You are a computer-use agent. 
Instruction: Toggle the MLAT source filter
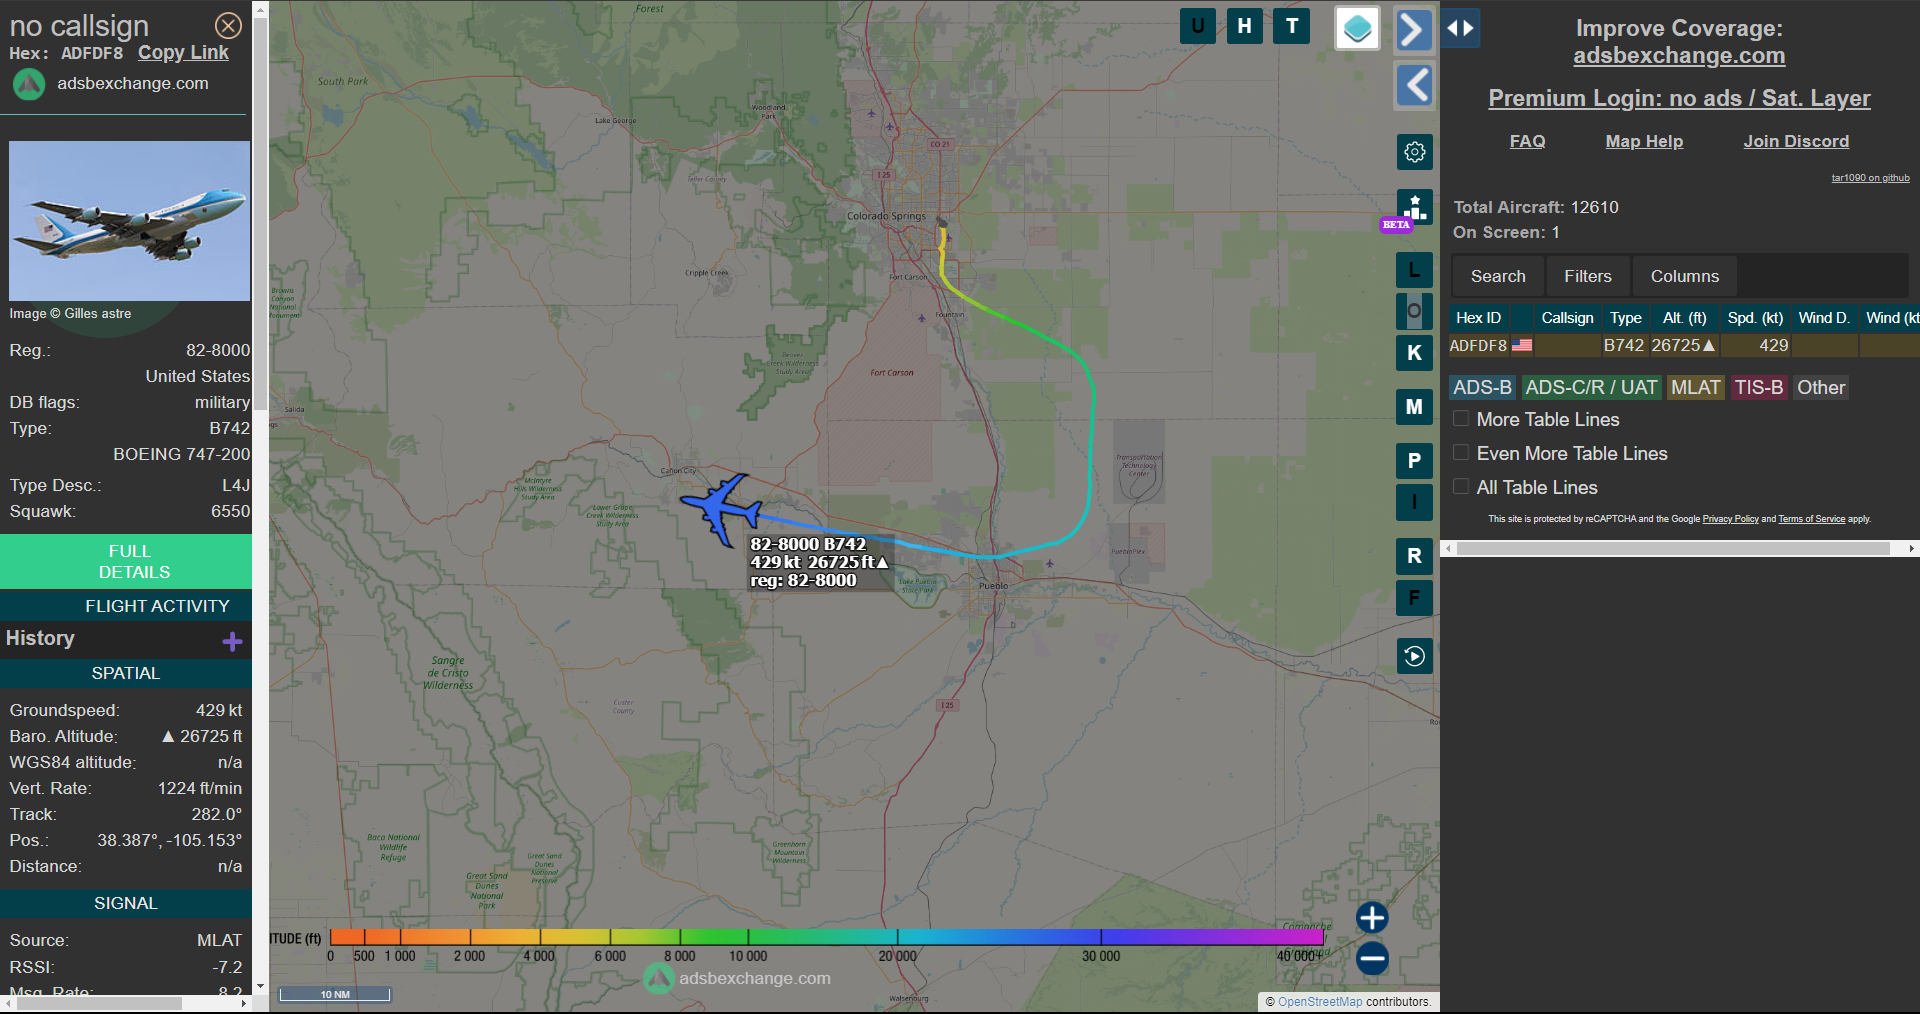pos(1695,387)
